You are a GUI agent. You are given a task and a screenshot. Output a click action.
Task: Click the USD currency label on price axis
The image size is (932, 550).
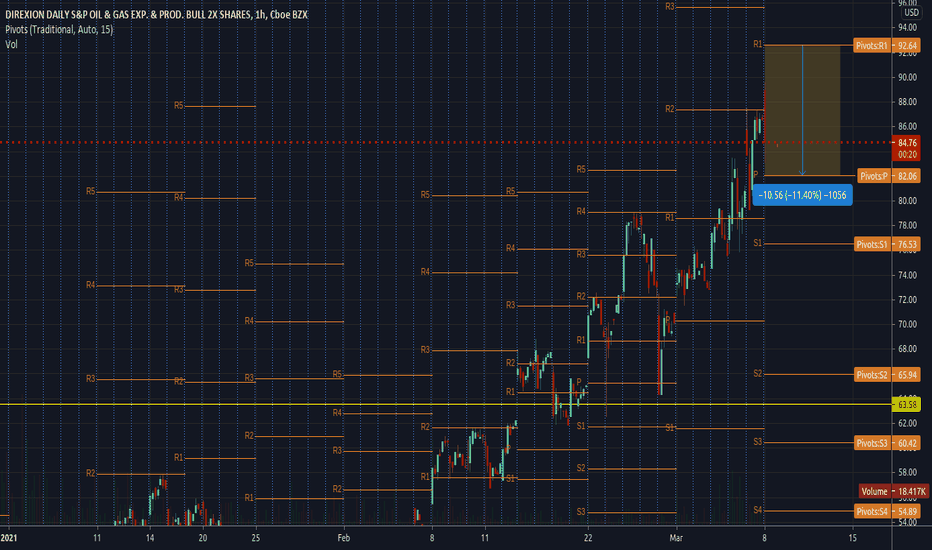(x=911, y=12)
